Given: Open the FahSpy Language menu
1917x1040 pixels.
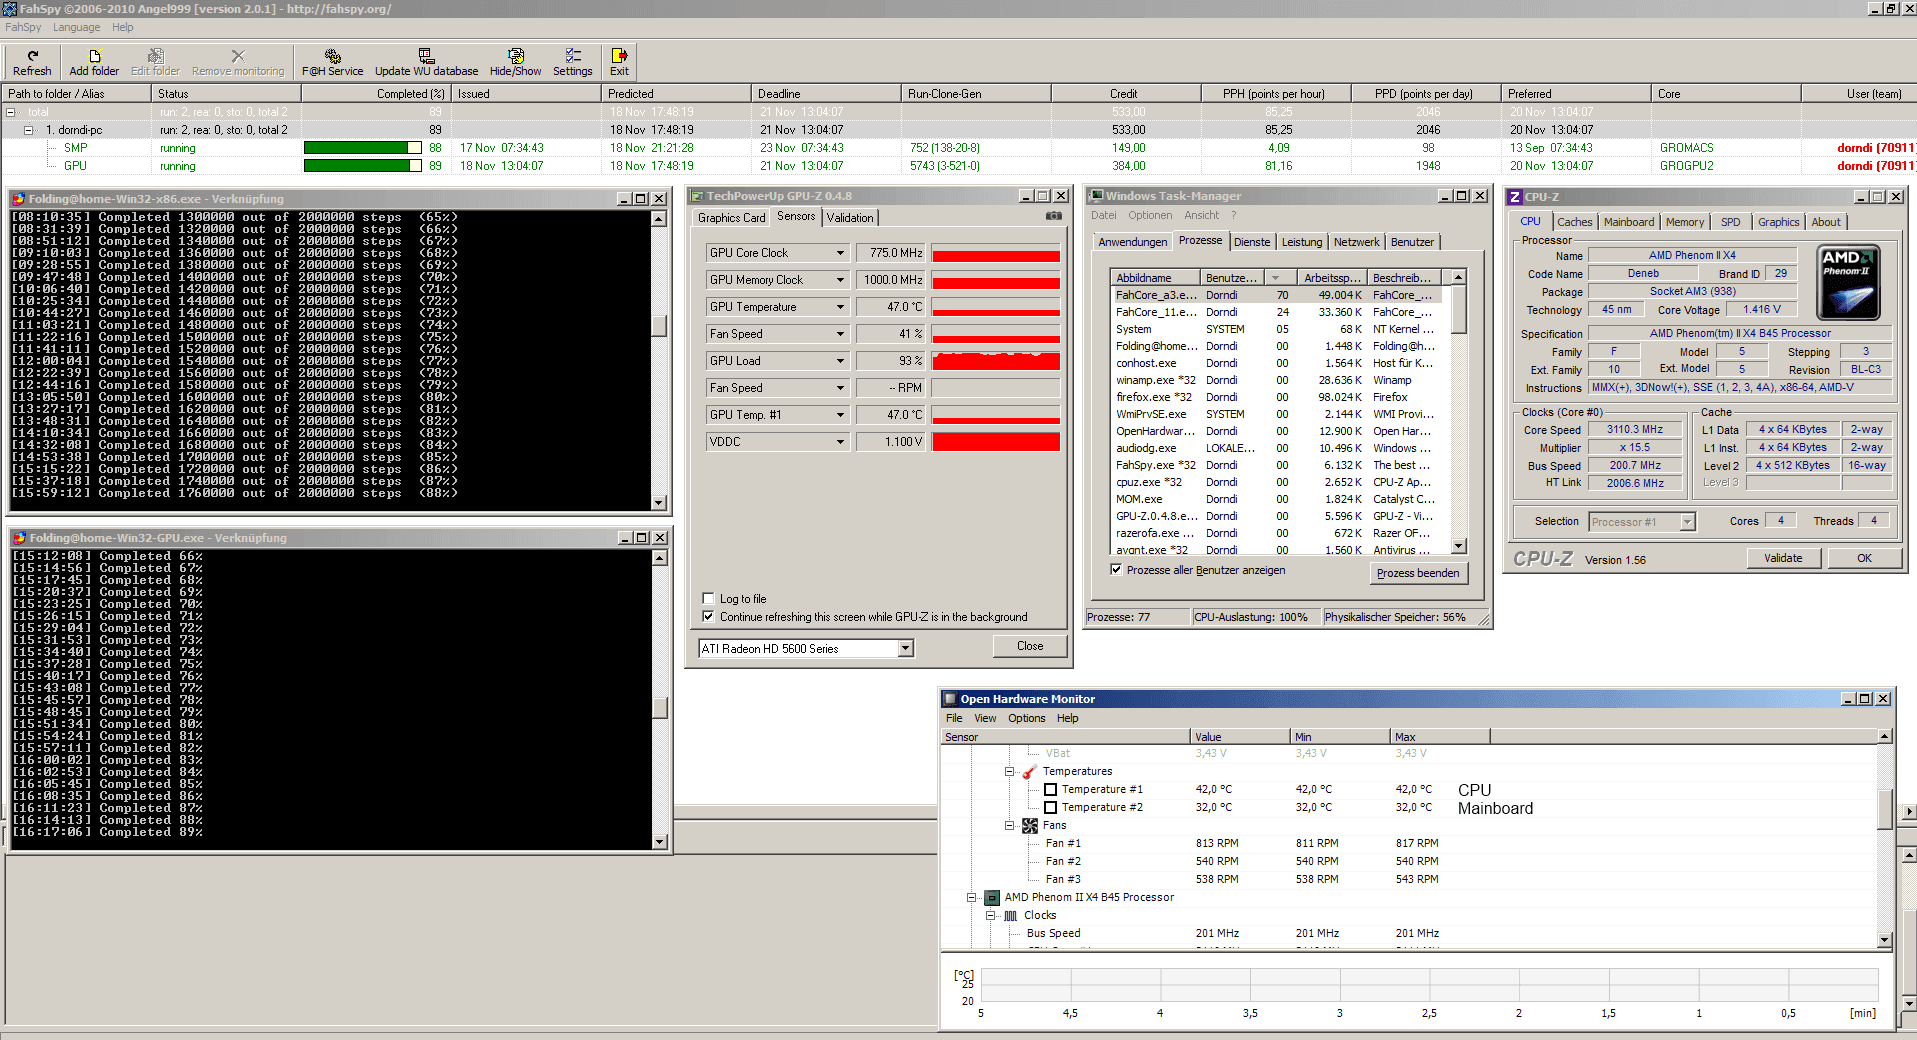Looking at the screenshot, I should (x=76, y=27).
